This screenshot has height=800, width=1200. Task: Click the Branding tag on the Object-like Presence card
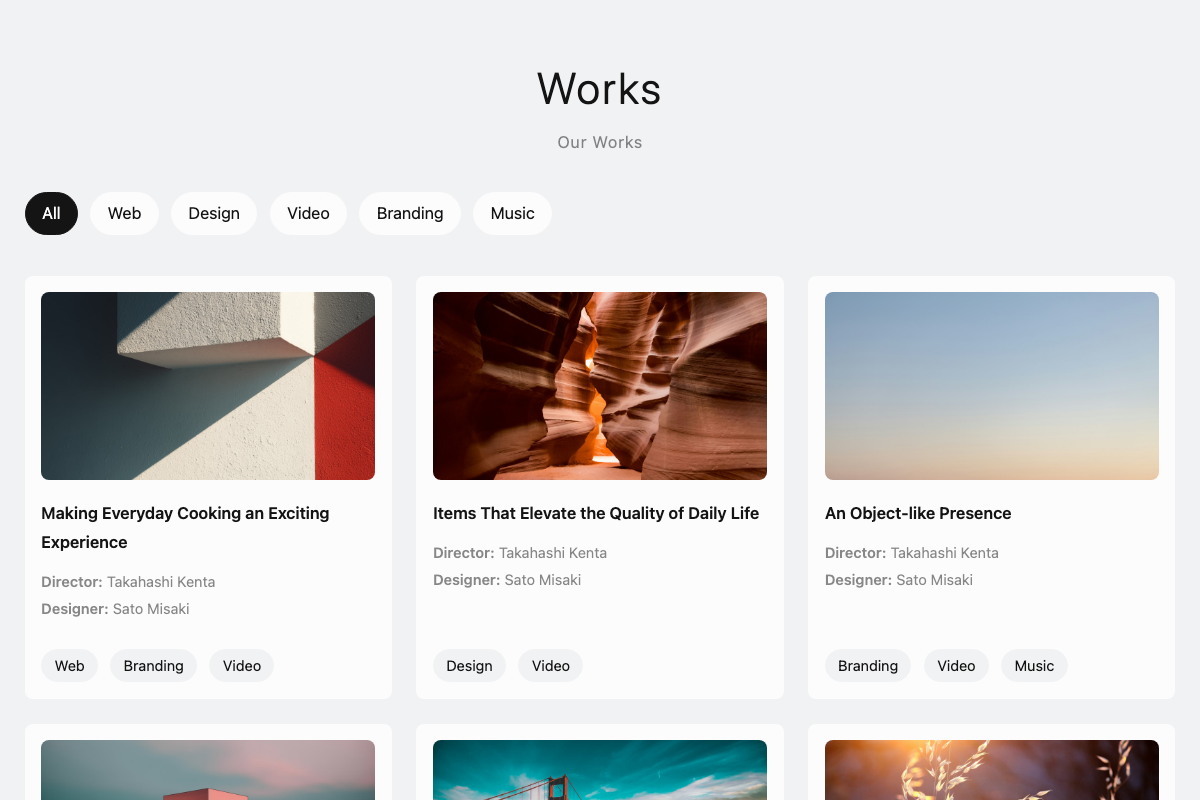(868, 665)
